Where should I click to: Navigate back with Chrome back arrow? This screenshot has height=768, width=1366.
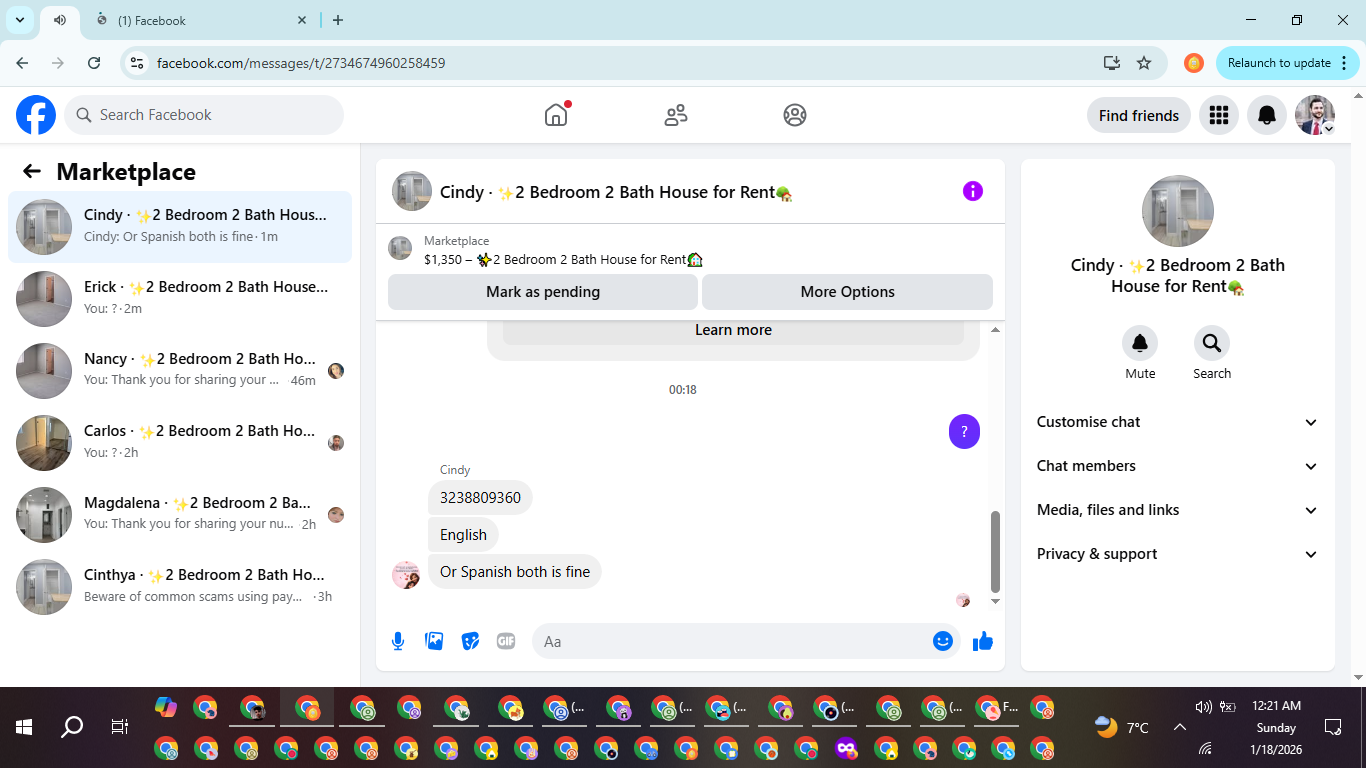point(22,63)
